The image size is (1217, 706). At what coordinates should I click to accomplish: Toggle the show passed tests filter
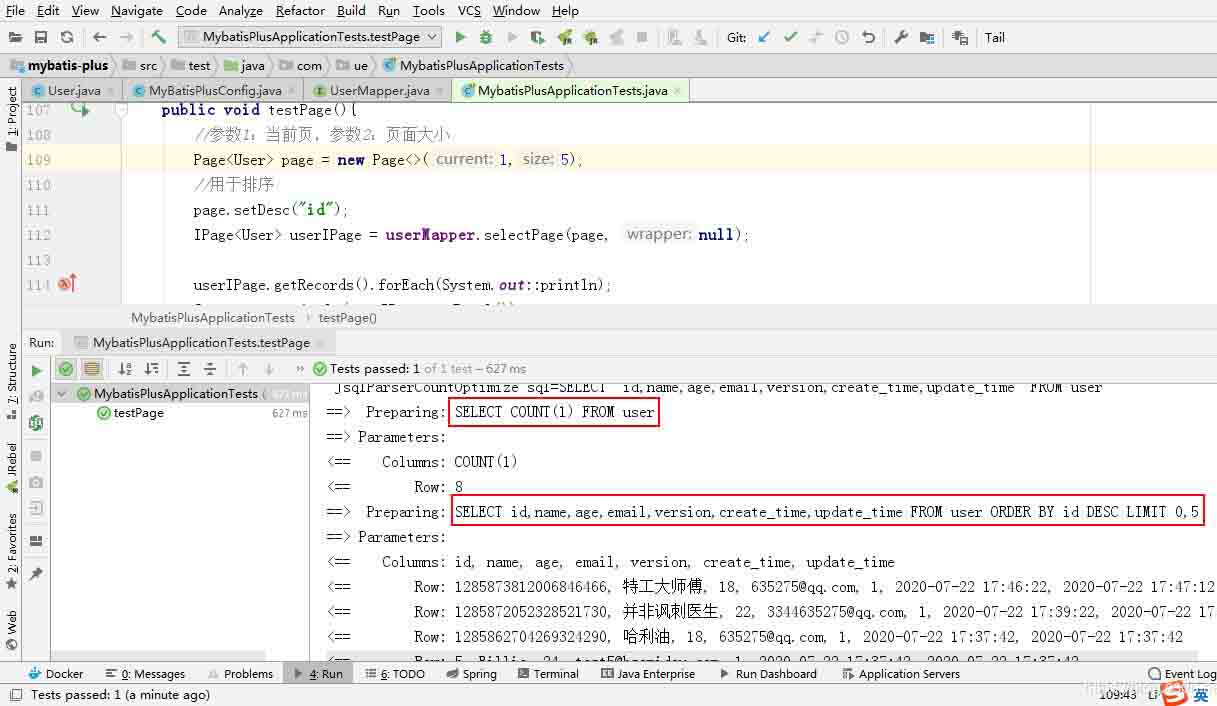66,369
